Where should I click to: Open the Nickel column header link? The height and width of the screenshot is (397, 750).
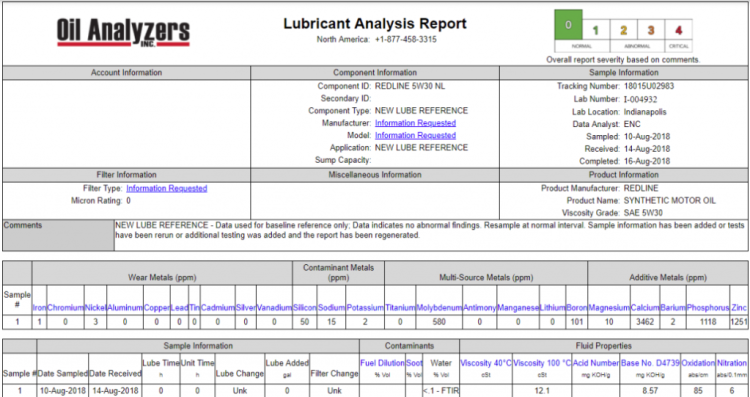(95, 308)
